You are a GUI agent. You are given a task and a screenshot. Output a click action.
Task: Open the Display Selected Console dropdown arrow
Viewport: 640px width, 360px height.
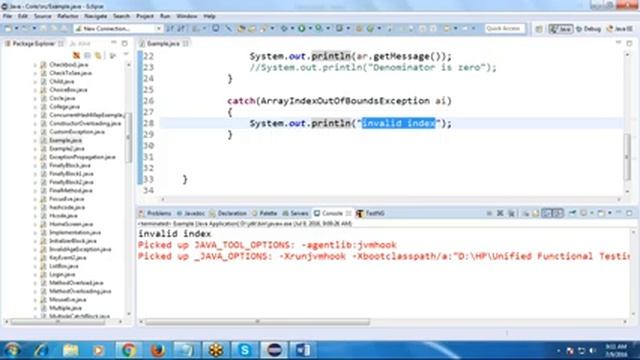coord(593,213)
